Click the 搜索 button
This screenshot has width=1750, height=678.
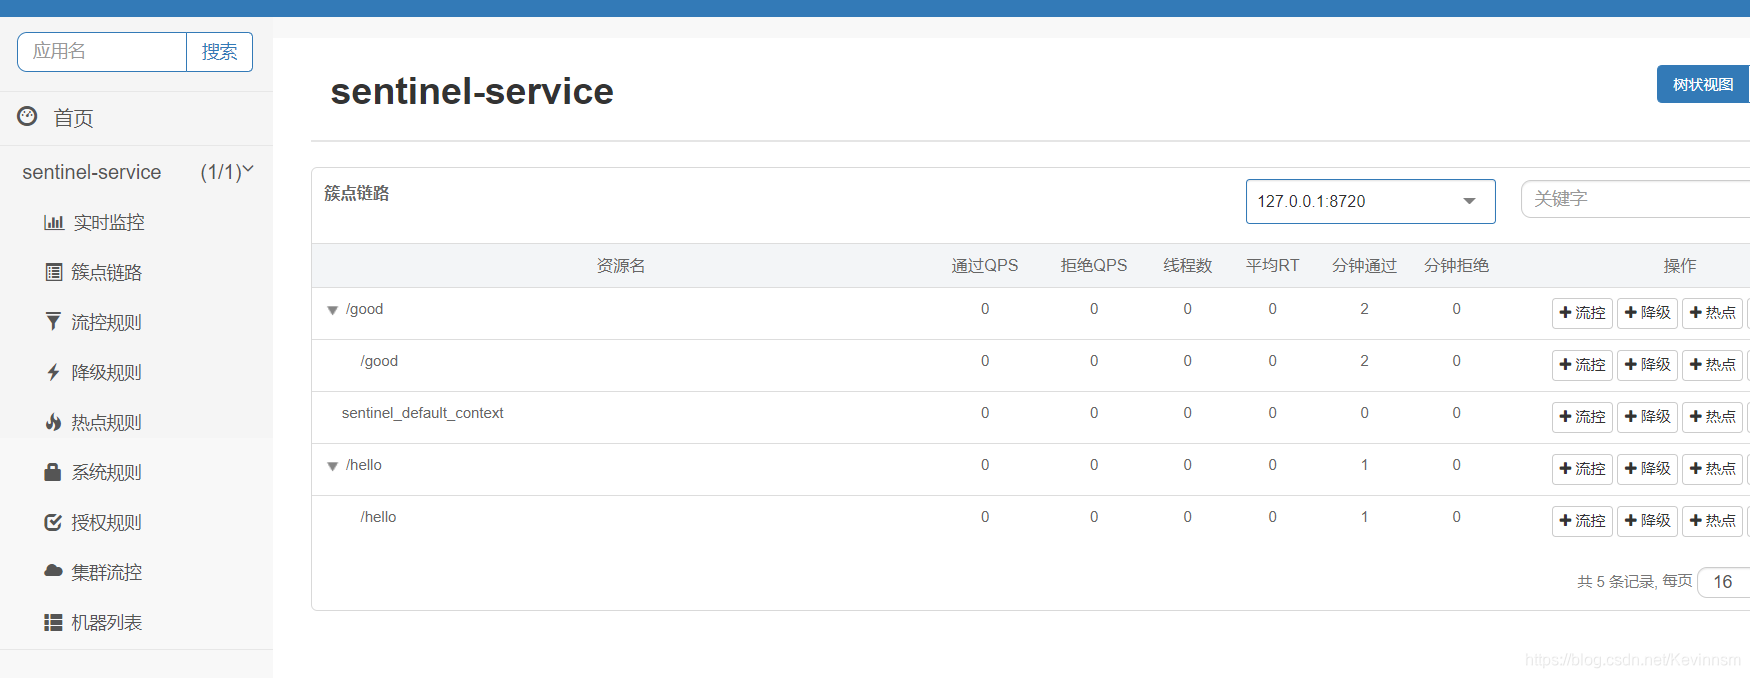pos(219,52)
